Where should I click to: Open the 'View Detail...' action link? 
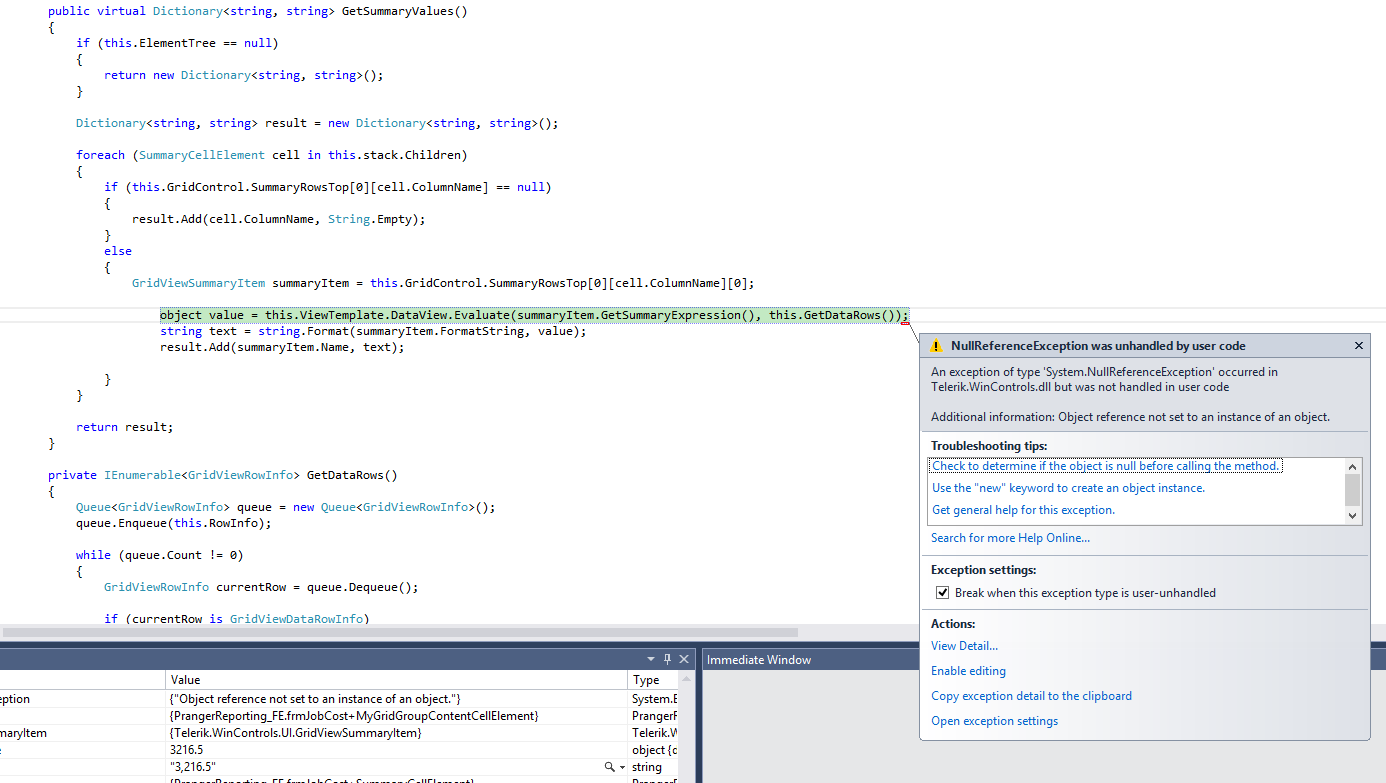click(x=964, y=646)
